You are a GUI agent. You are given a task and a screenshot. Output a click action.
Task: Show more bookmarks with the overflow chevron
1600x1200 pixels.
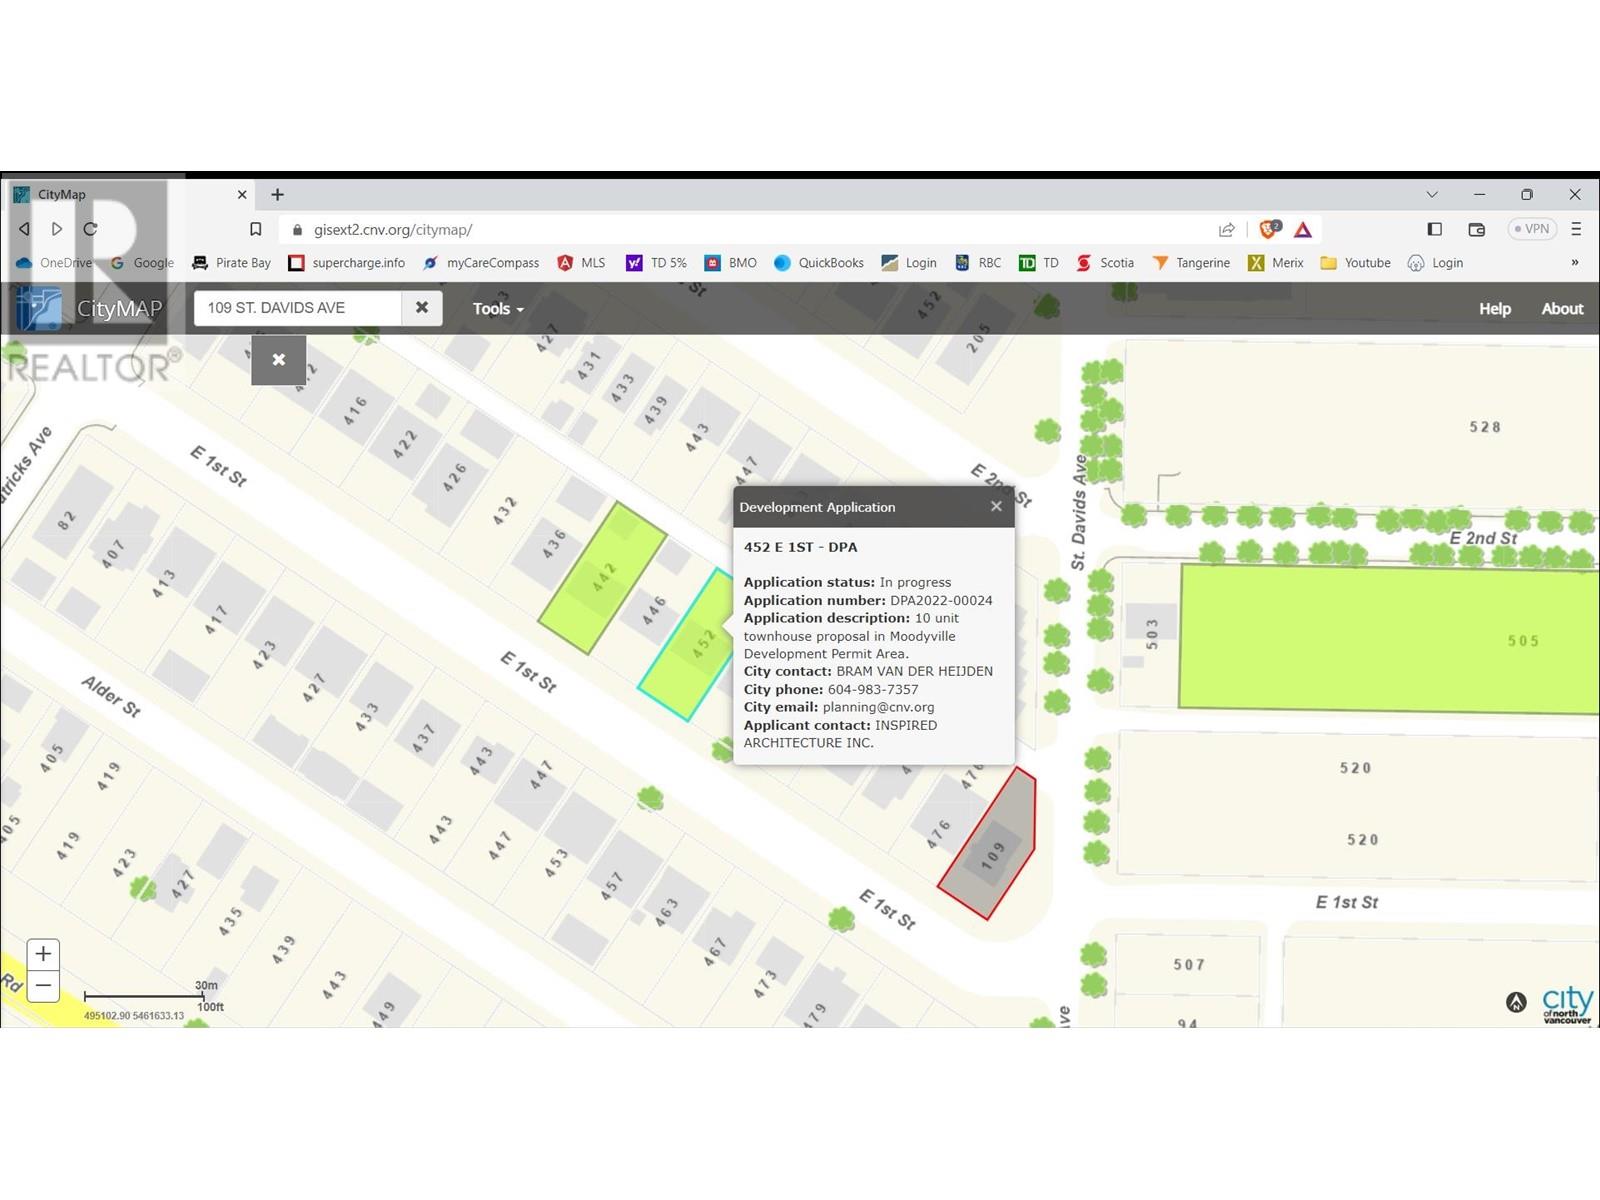pyautogui.click(x=1575, y=262)
